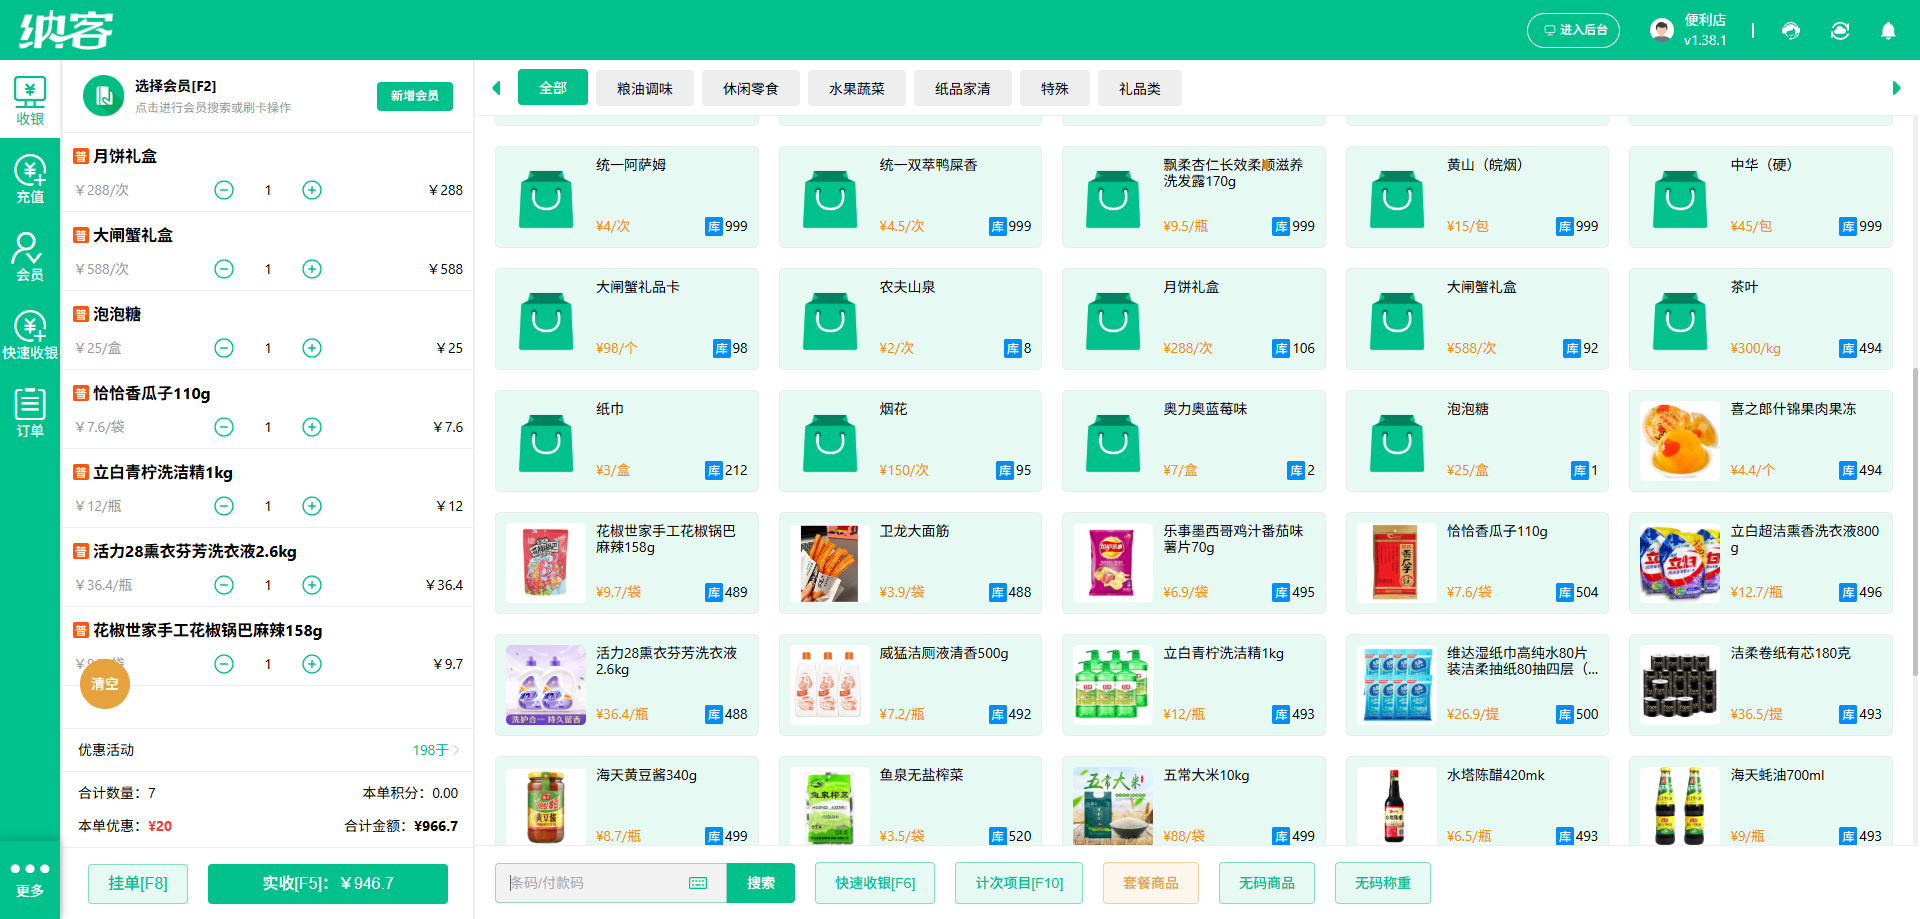Click the orange 清空 clear cart button
The image size is (1920, 919).
(x=105, y=684)
